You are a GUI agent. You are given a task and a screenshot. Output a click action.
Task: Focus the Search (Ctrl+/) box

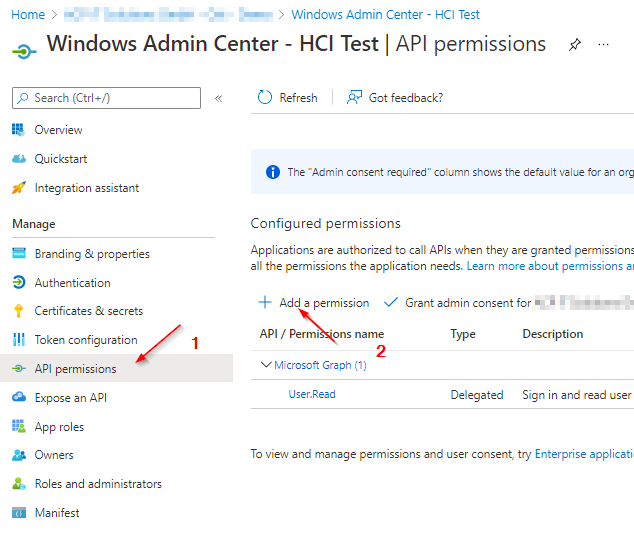pyautogui.click(x=106, y=98)
